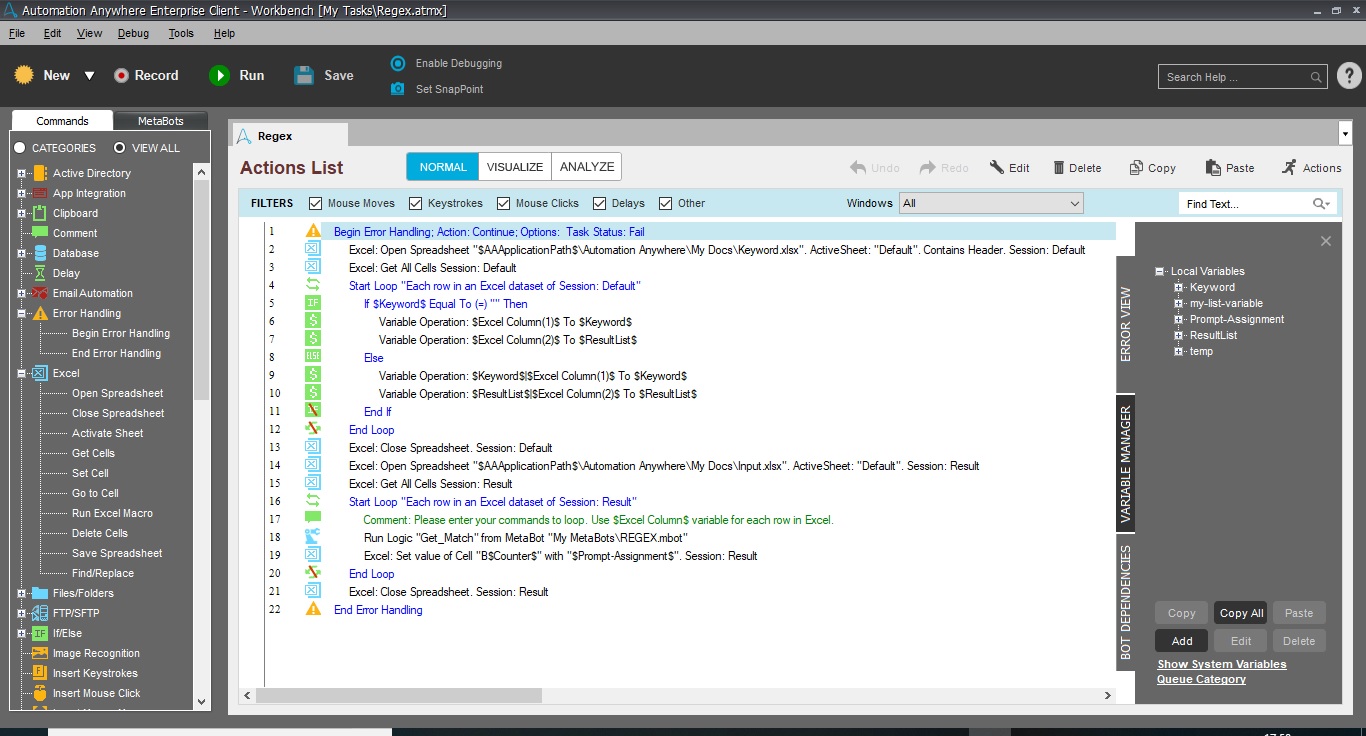Open help via question mark icon

click(x=1348, y=76)
